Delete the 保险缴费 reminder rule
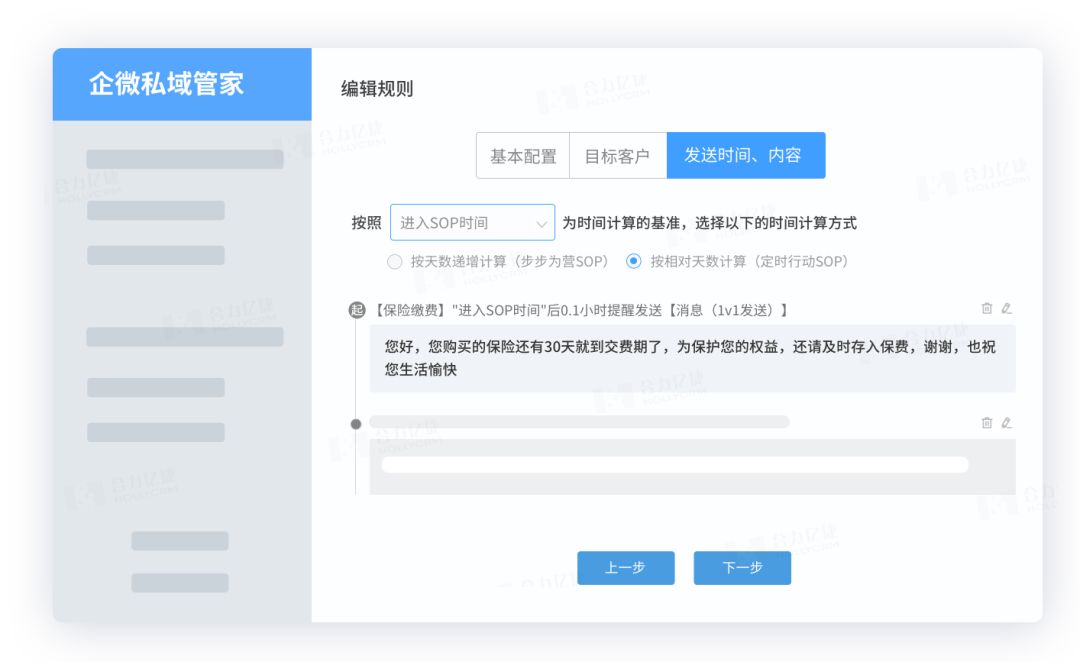 [x=987, y=309]
